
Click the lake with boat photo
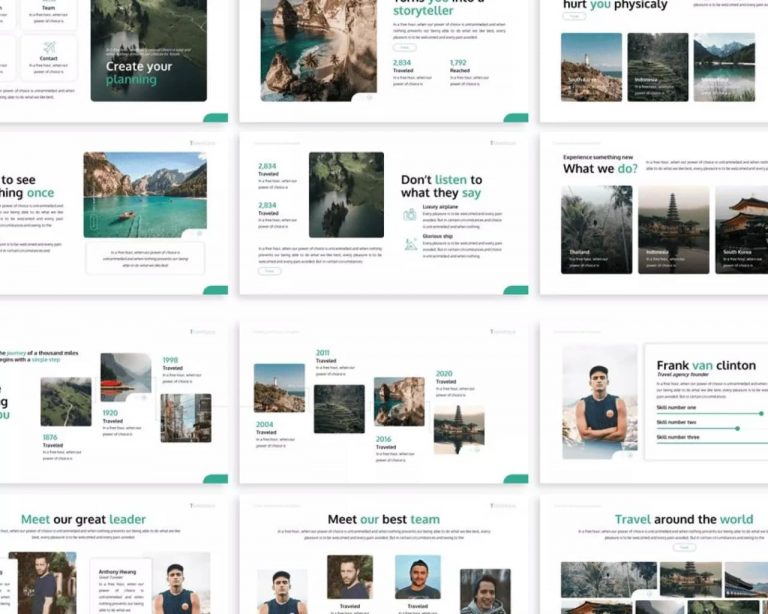[145, 194]
